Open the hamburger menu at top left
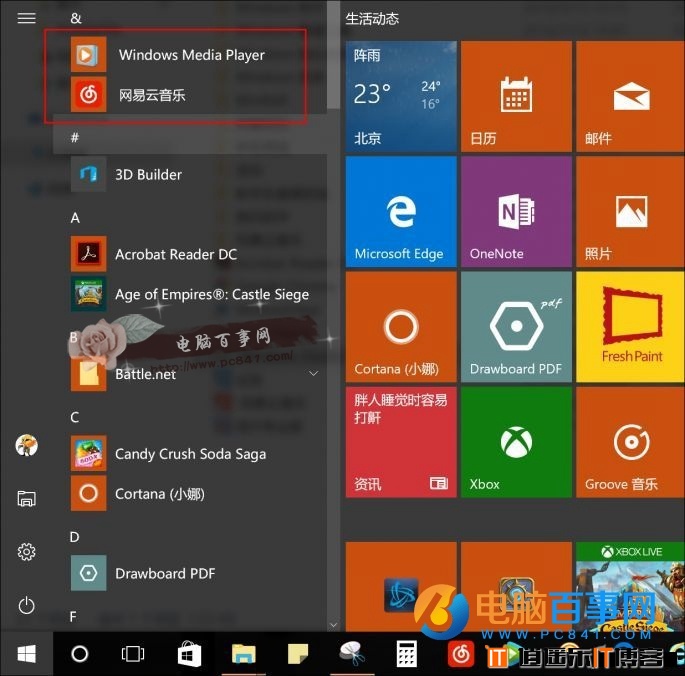 pyautogui.click(x=26, y=18)
